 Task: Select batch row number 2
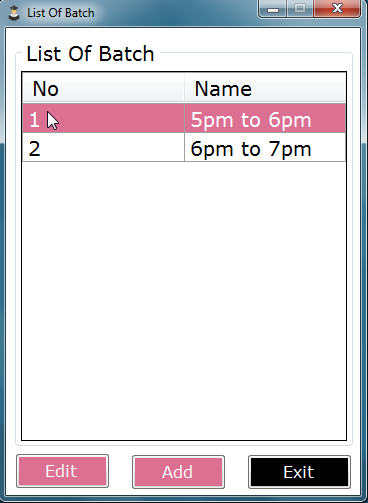click(x=184, y=147)
